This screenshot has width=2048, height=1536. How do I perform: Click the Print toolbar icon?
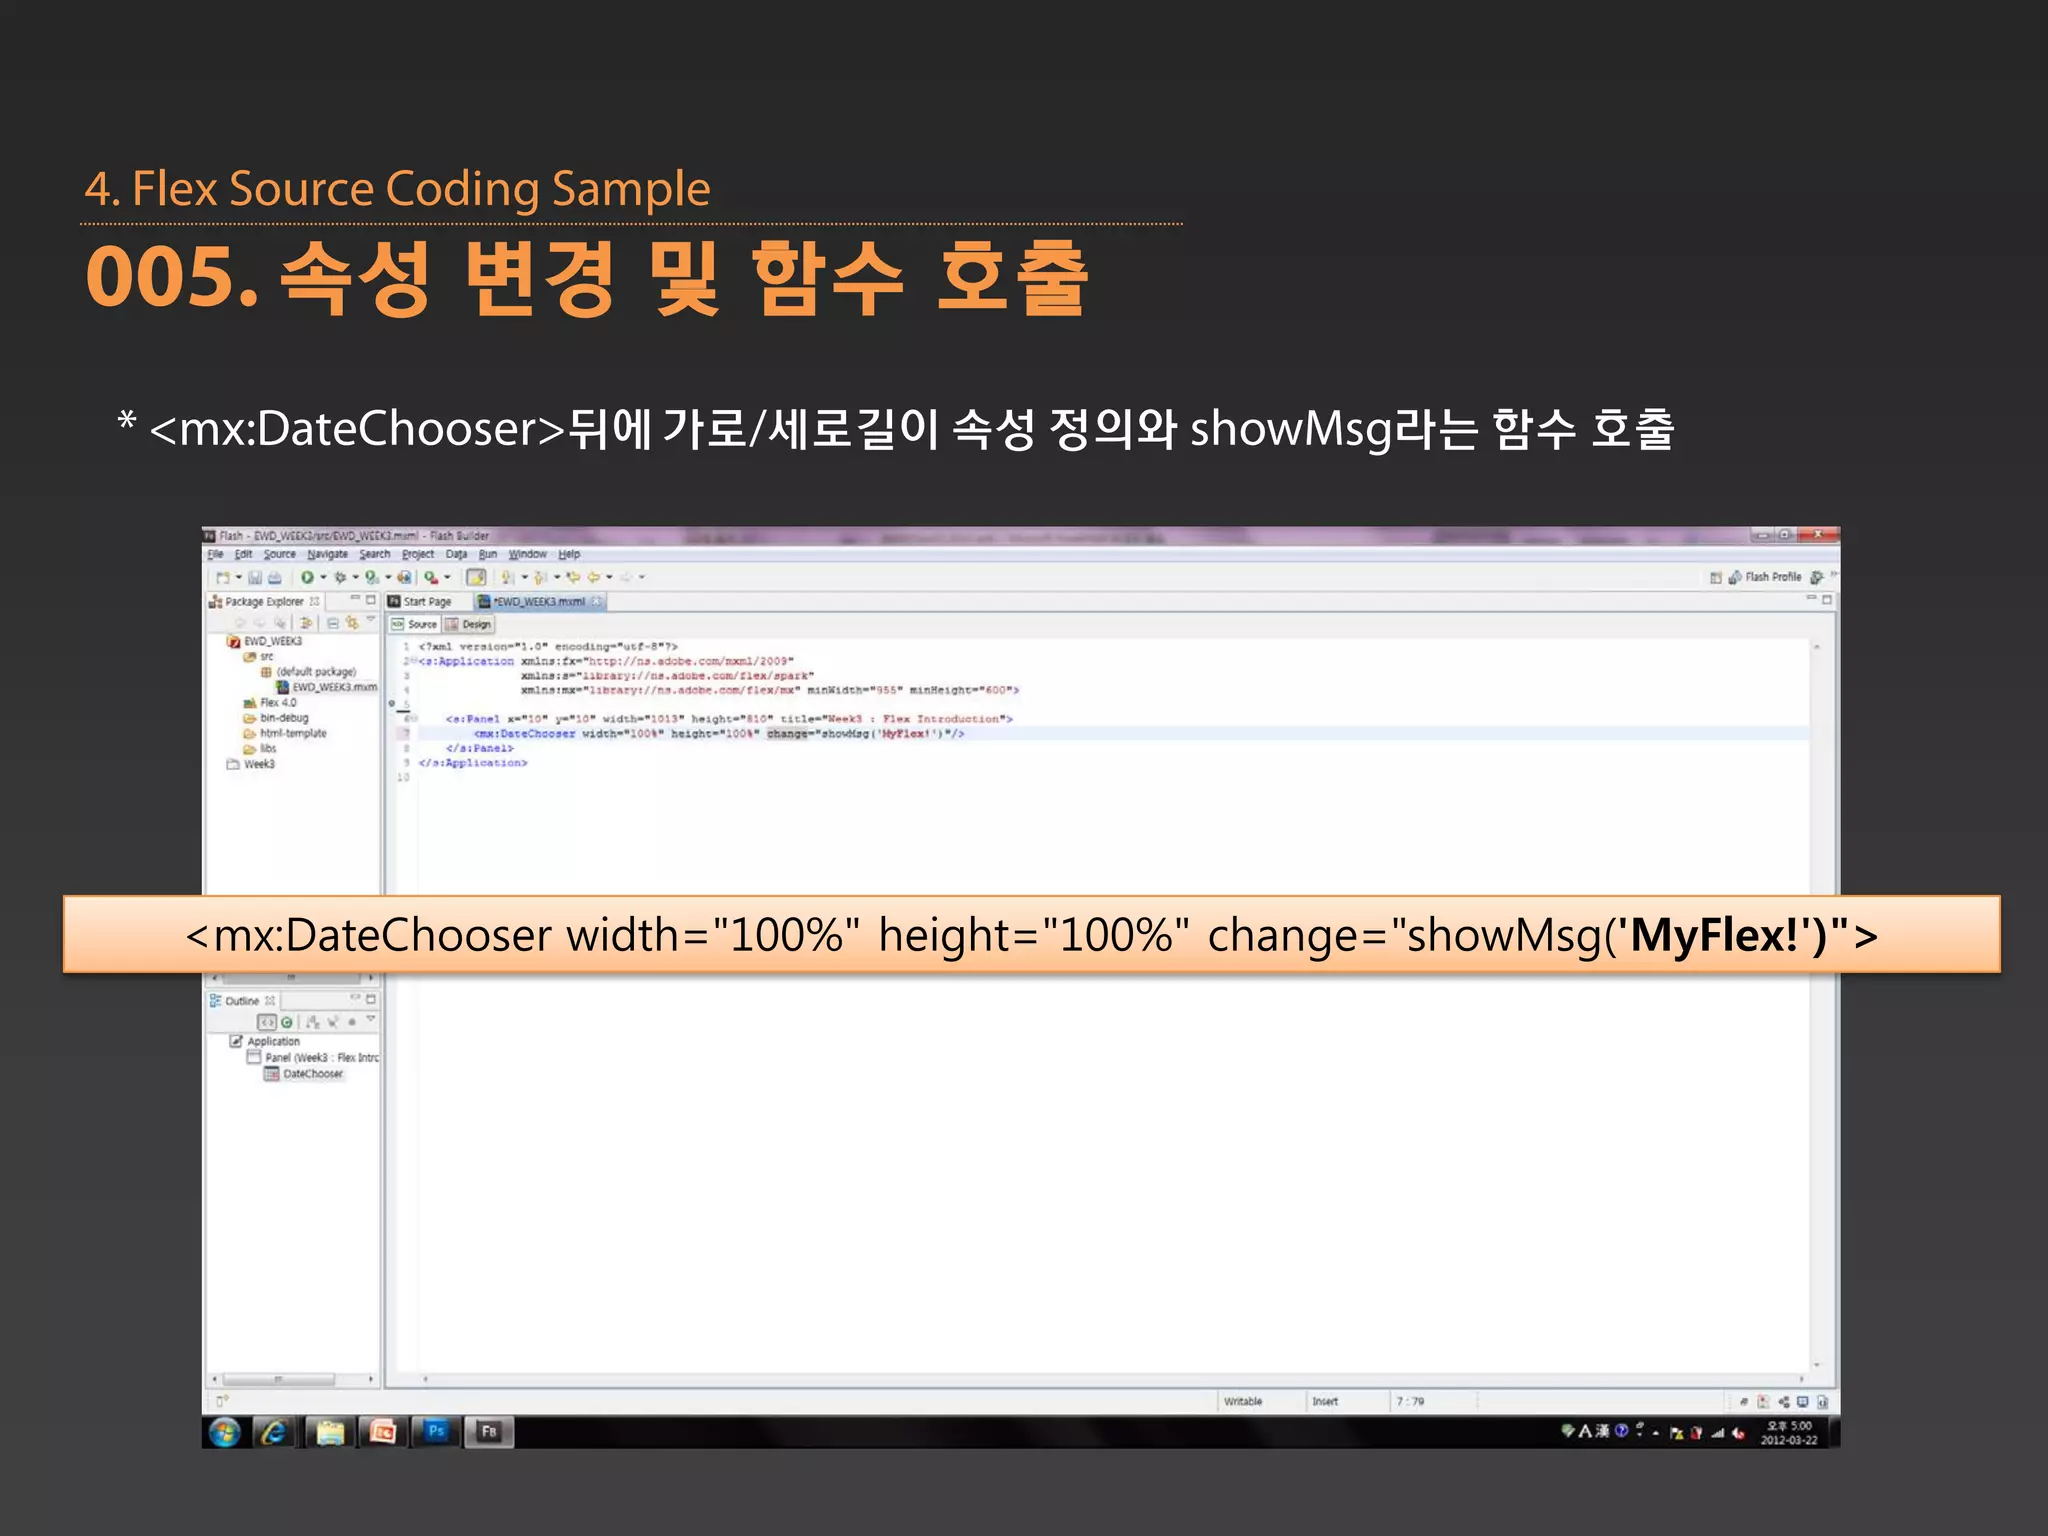275,577
